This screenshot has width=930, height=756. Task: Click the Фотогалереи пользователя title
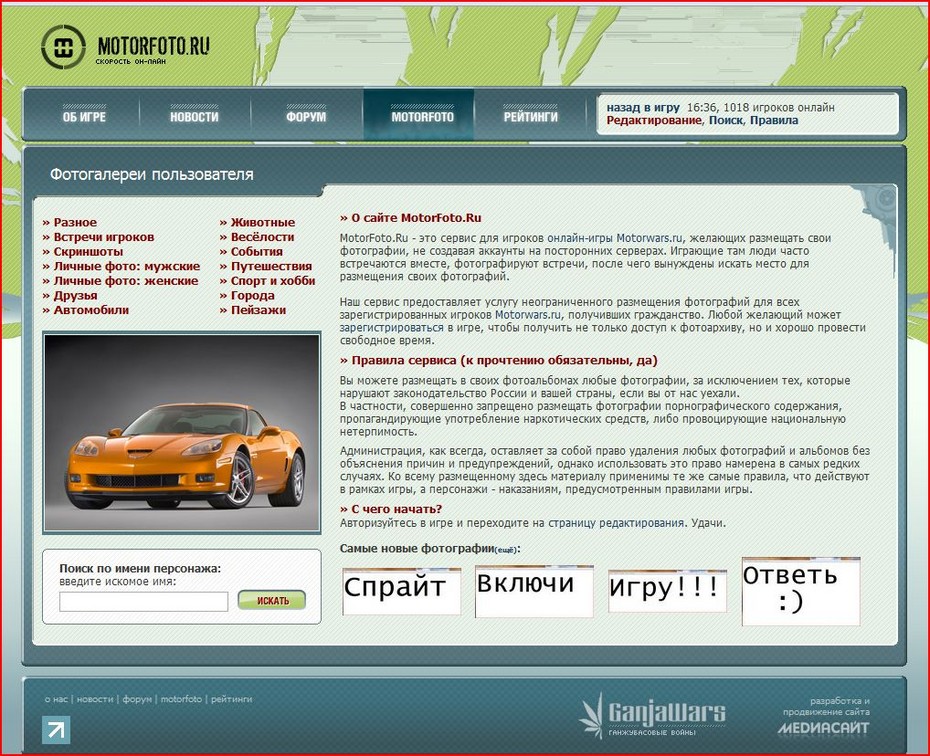point(152,175)
